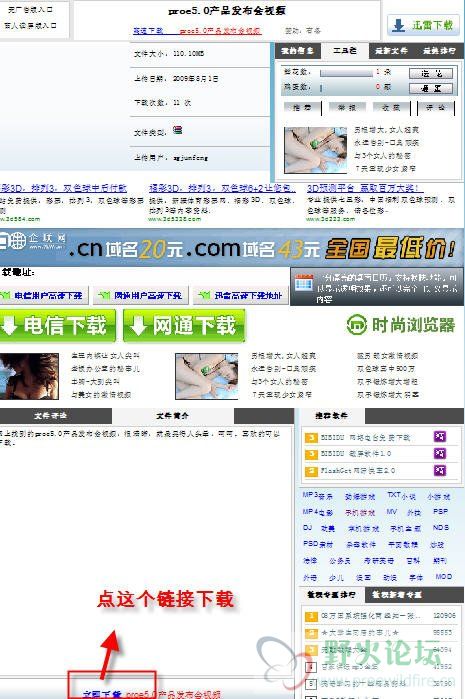Click the 迅雷高速下载地址 link button

tap(241, 296)
